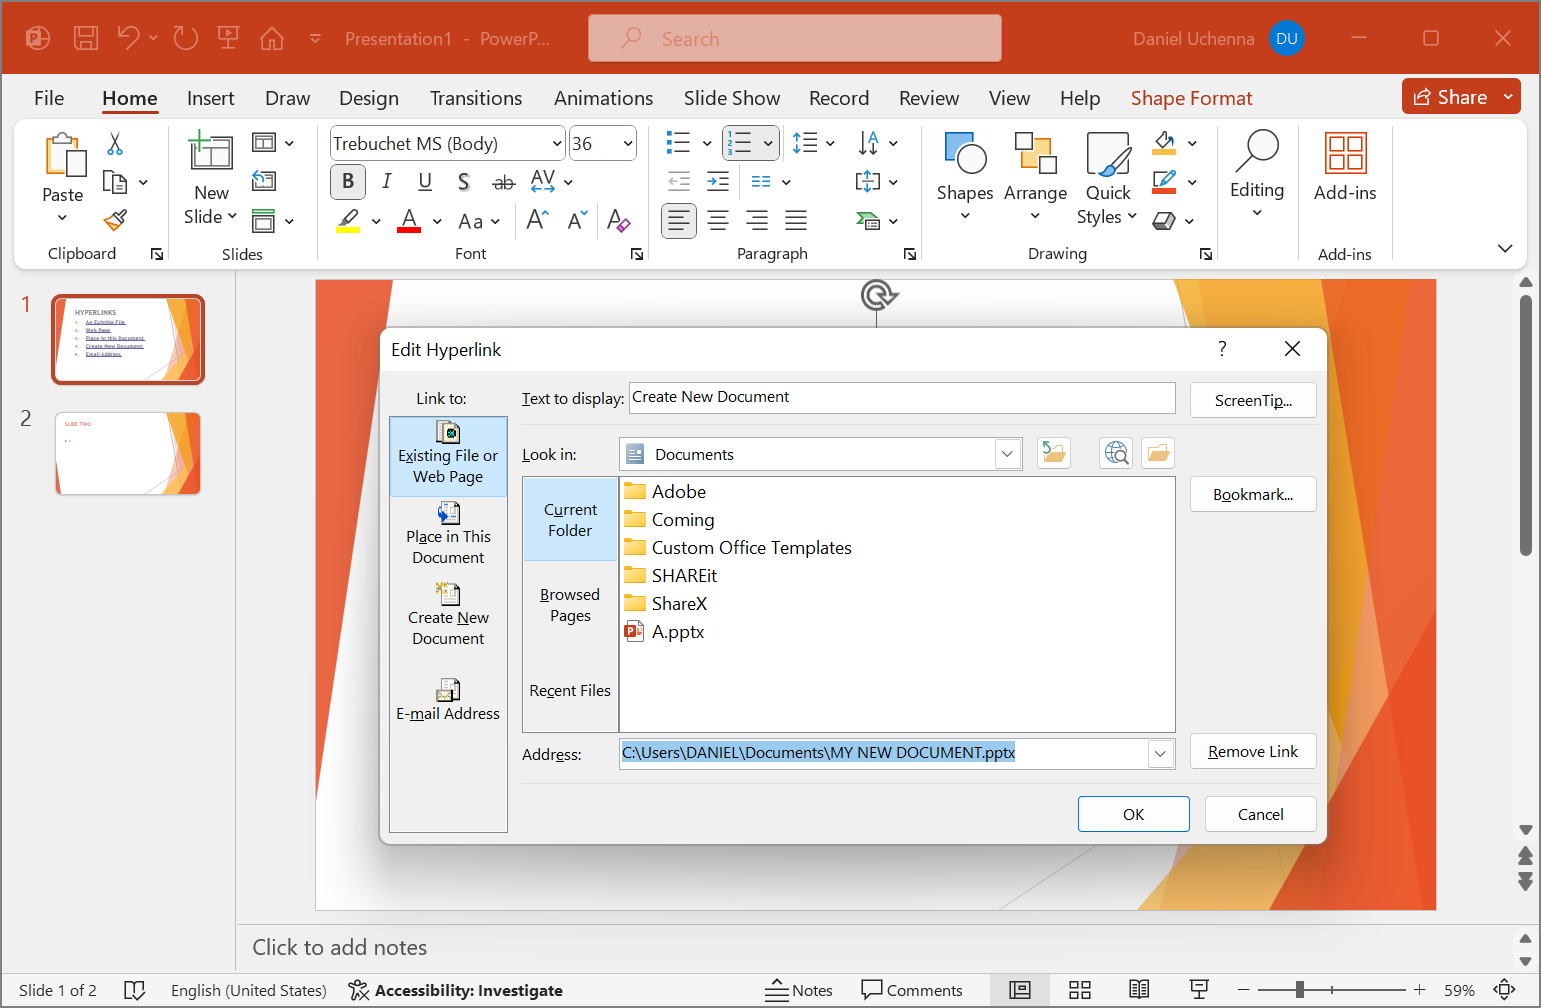Click the Browse for File folder icon
Screen dimensions: 1541x1008
click(x=1158, y=454)
